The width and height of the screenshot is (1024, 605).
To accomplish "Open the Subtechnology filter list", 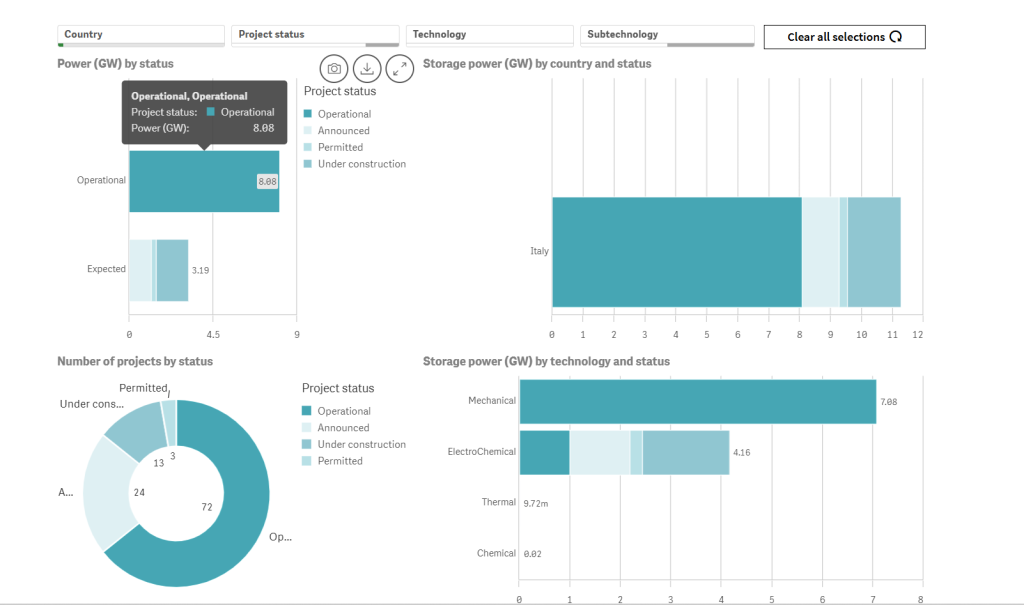I will point(665,35).
